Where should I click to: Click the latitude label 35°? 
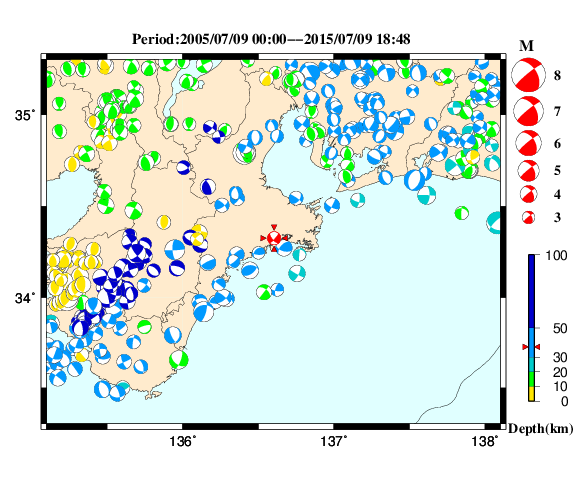coord(25,115)
